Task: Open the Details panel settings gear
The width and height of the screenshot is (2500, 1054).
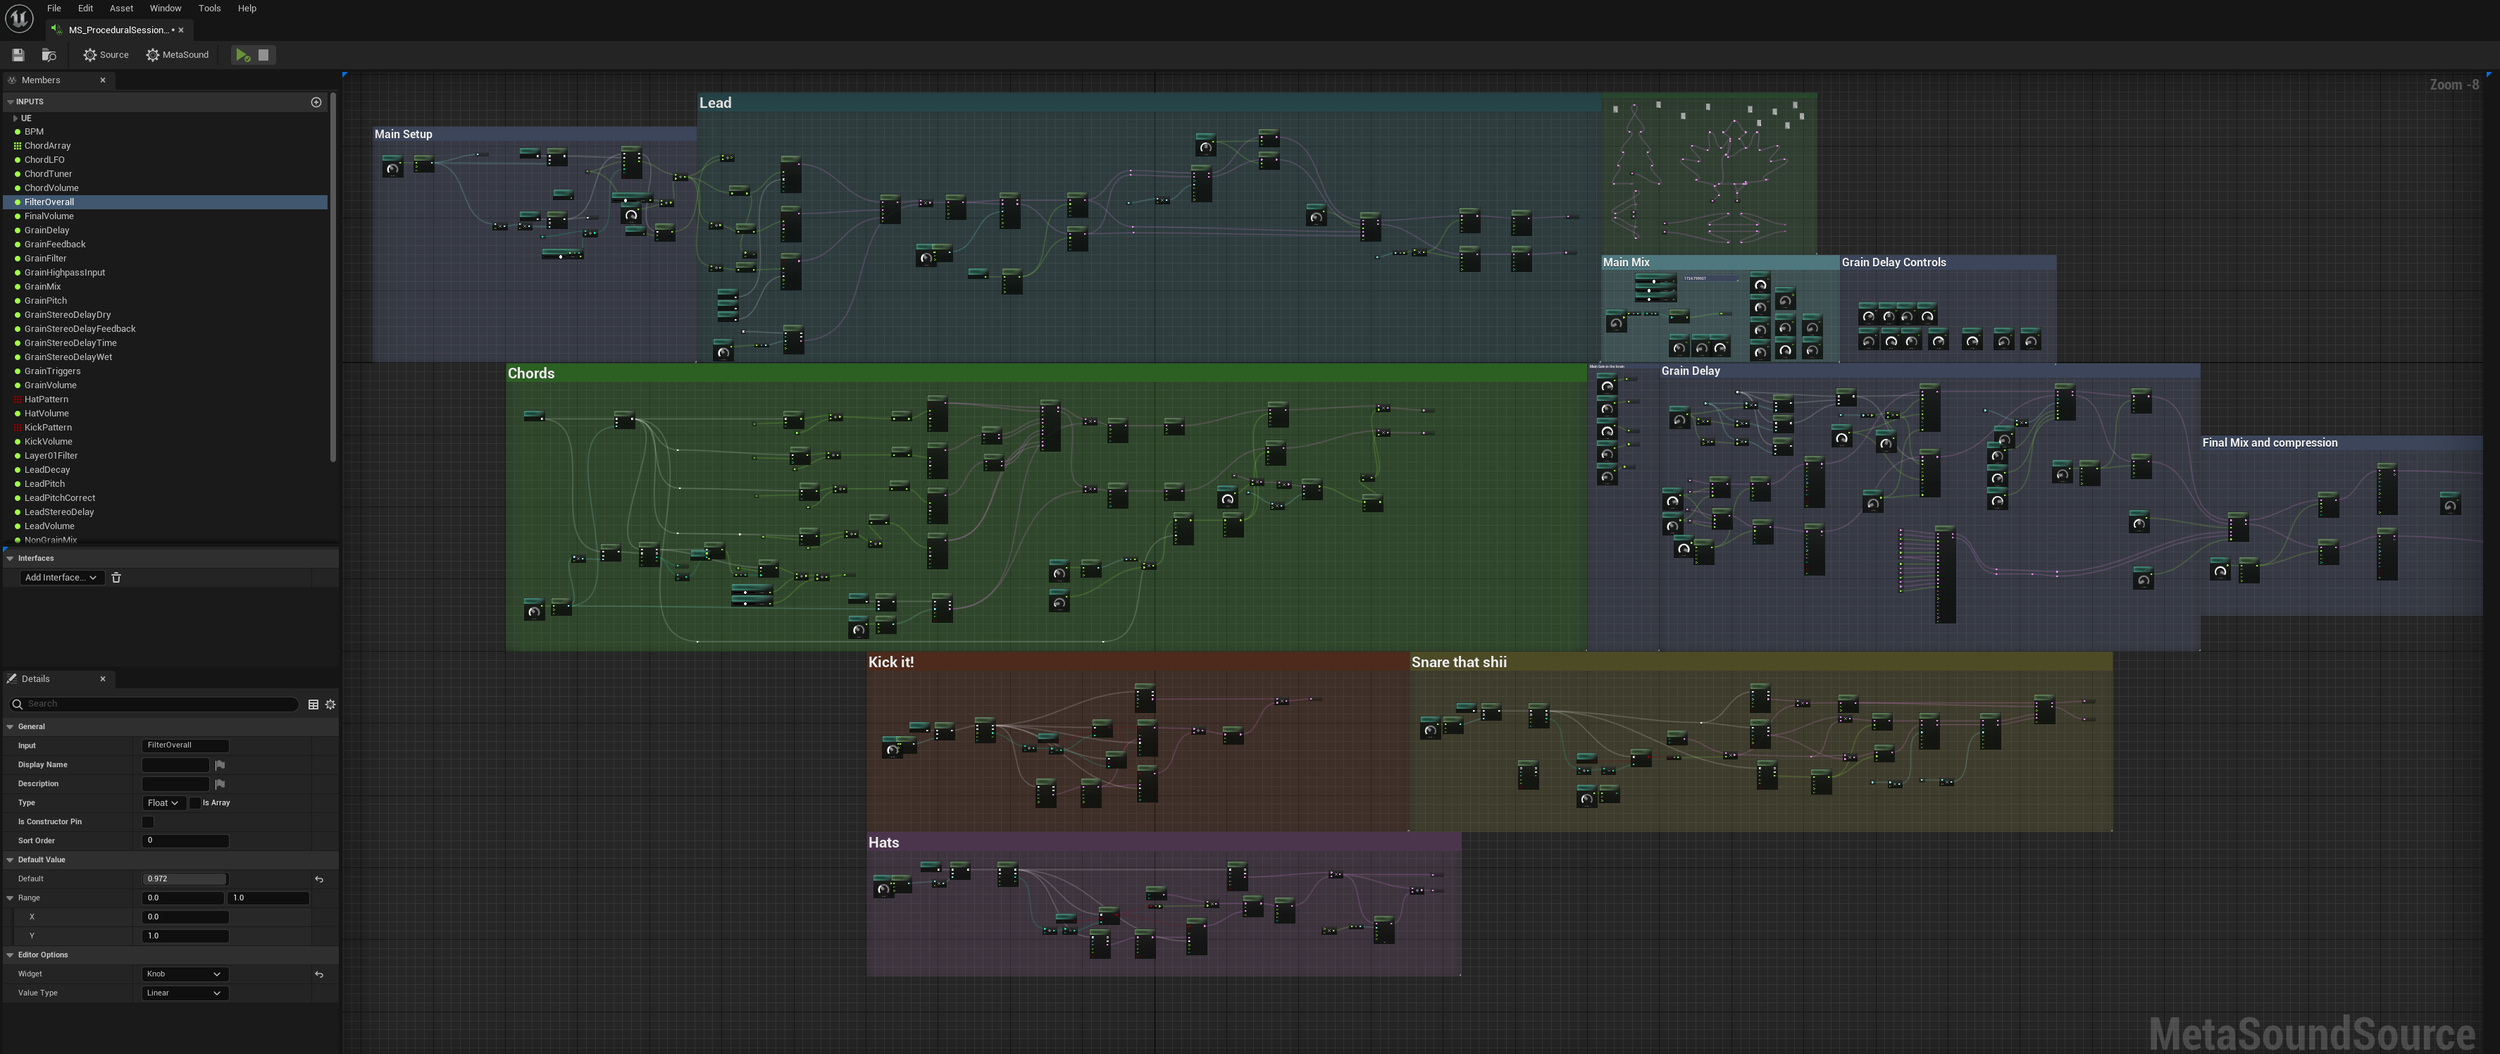Action: click(330, 705)
